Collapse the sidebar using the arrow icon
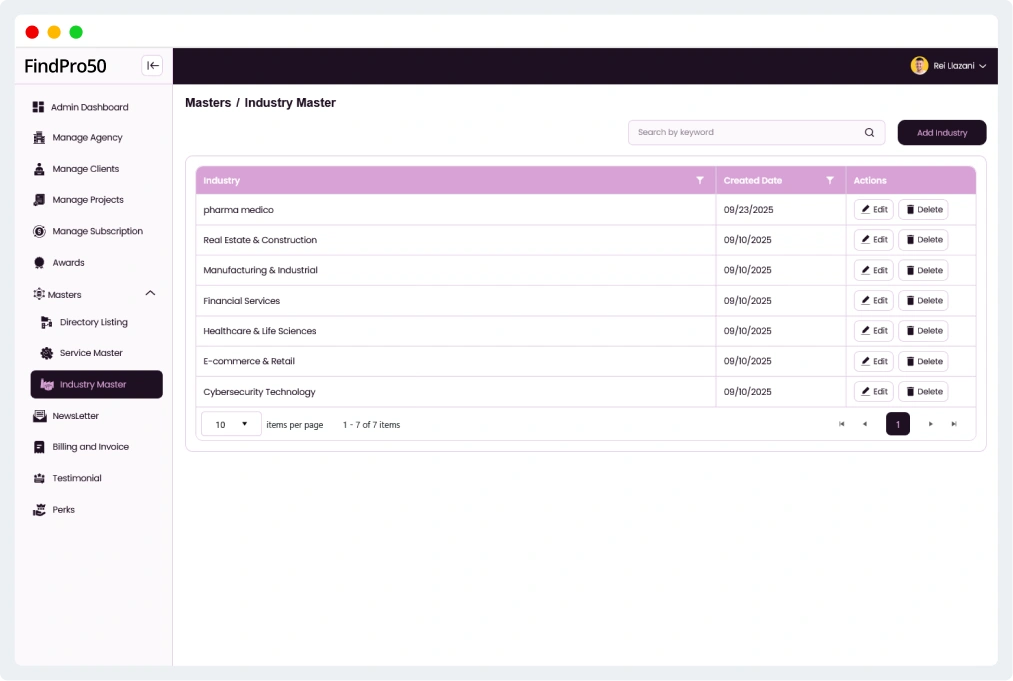This screenshot has width=1013, height=681. coord(152,66)
